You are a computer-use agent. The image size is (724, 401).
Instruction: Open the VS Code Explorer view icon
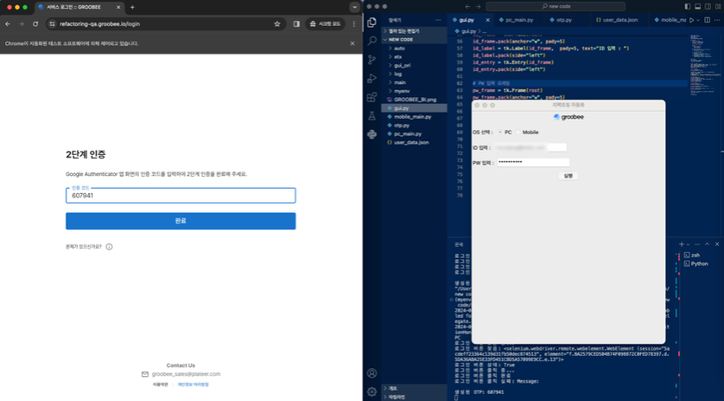tap(372, 22)
